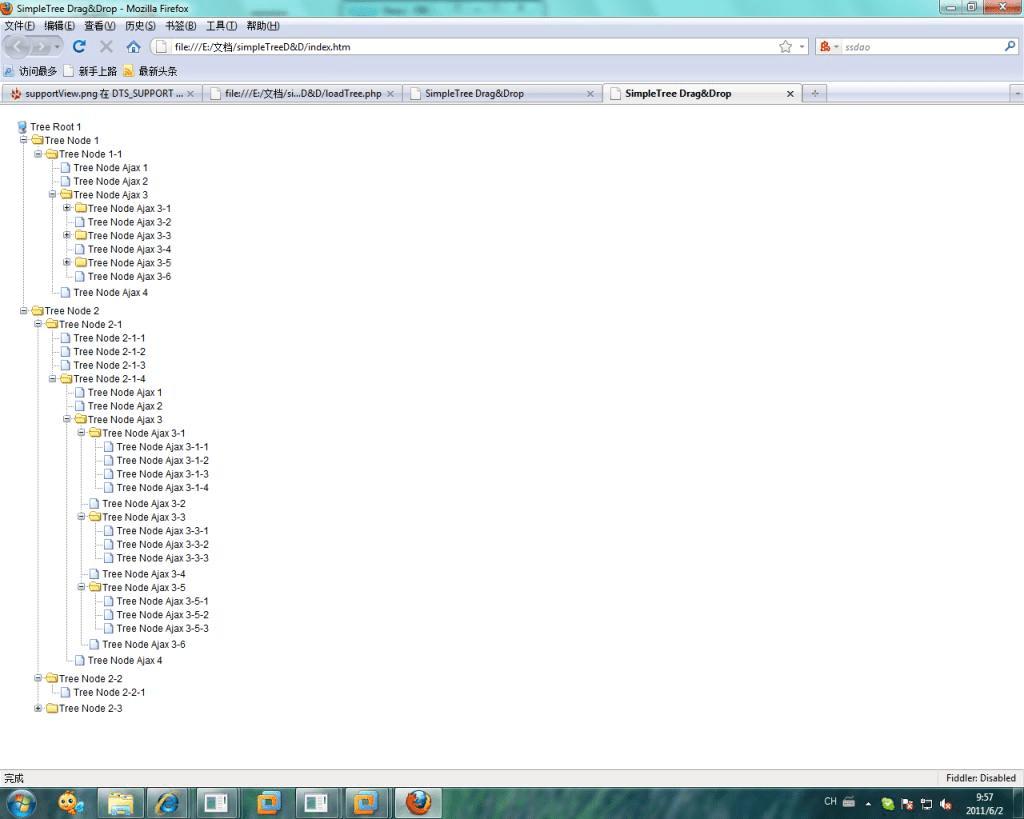Open the 访问最多 bookmark
Viewport: 1024px width, 819px height.
coord(31,71)
